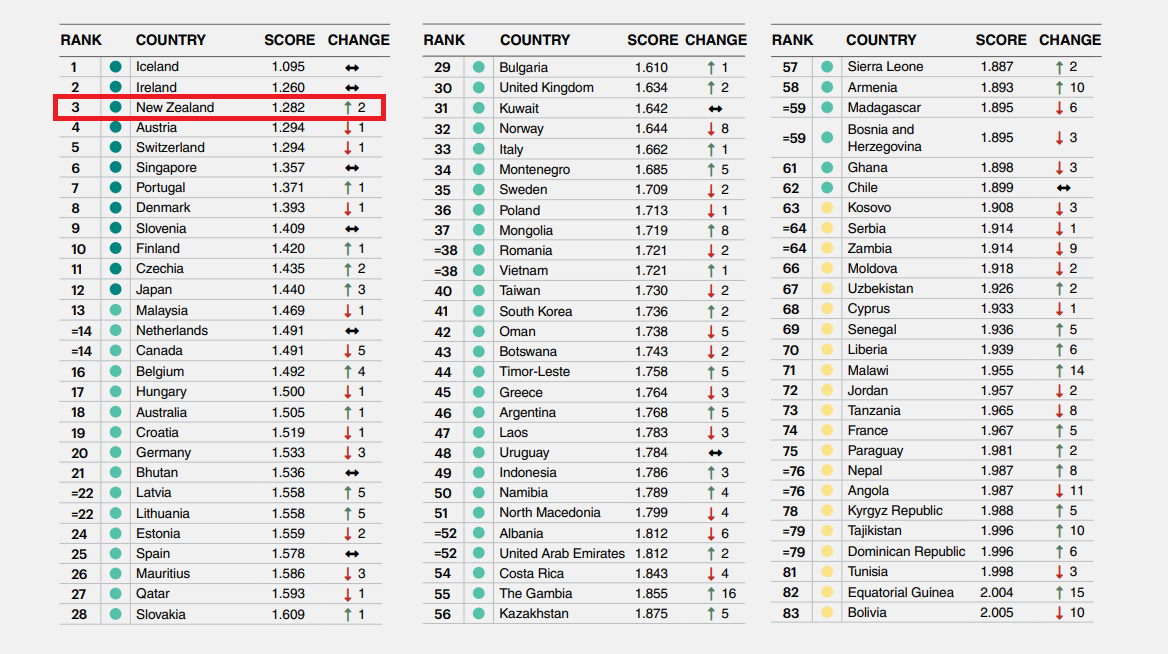This screenshot has height=654, width=1168.
Task: Click Japan's score of 1.440
Action: (x=288, y=289)
